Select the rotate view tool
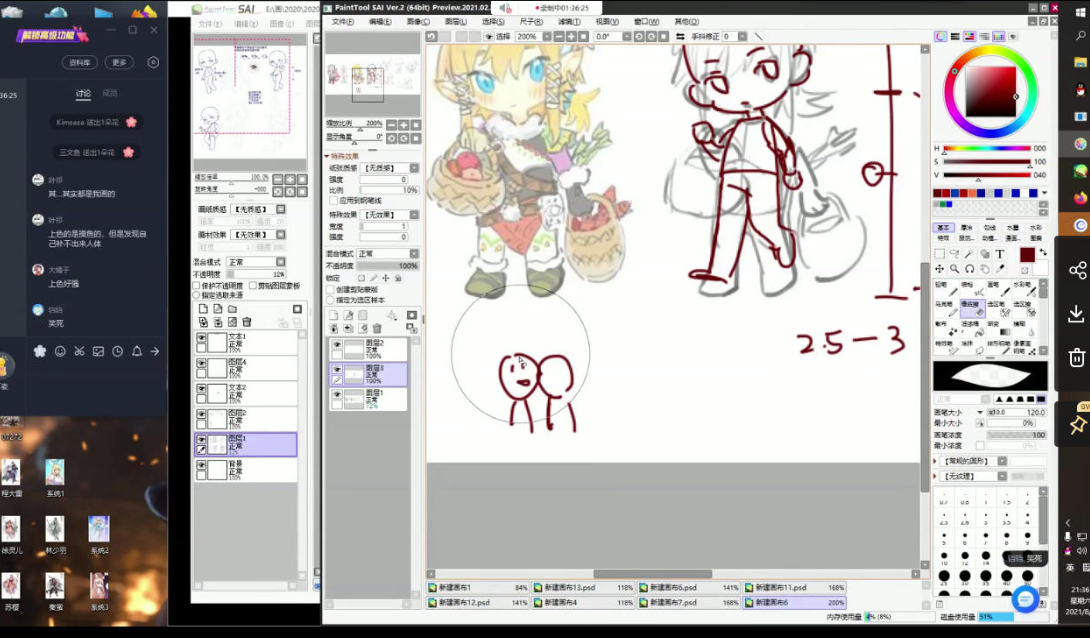This screenshot has height=638, width=1090. [x=970, y=269]
